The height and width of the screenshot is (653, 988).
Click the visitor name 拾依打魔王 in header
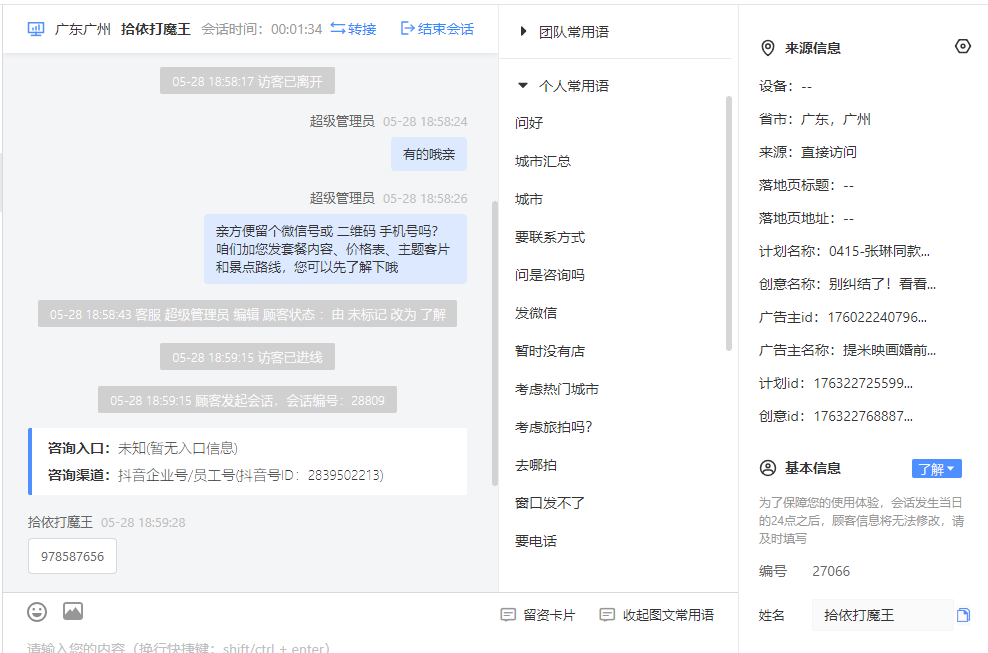[156, 29]
